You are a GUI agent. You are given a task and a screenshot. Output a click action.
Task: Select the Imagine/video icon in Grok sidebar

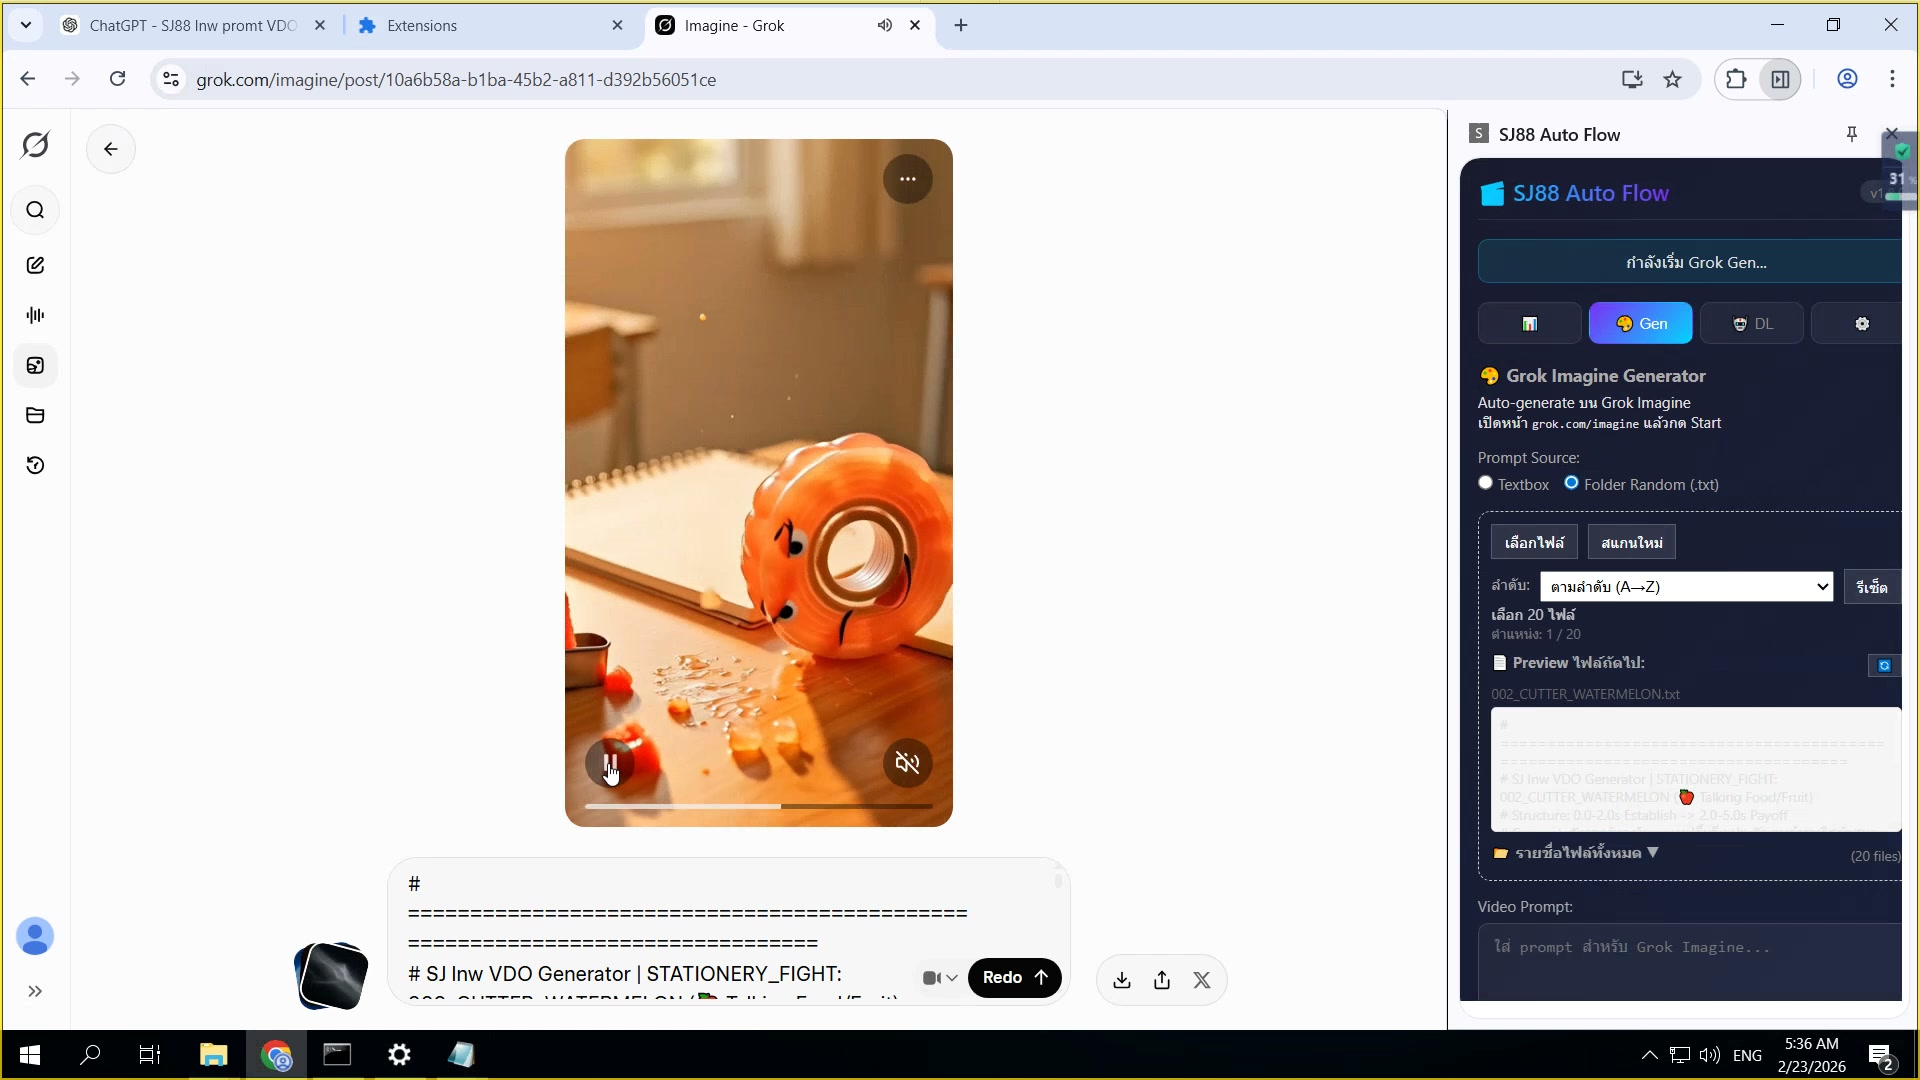pos(36,366)
